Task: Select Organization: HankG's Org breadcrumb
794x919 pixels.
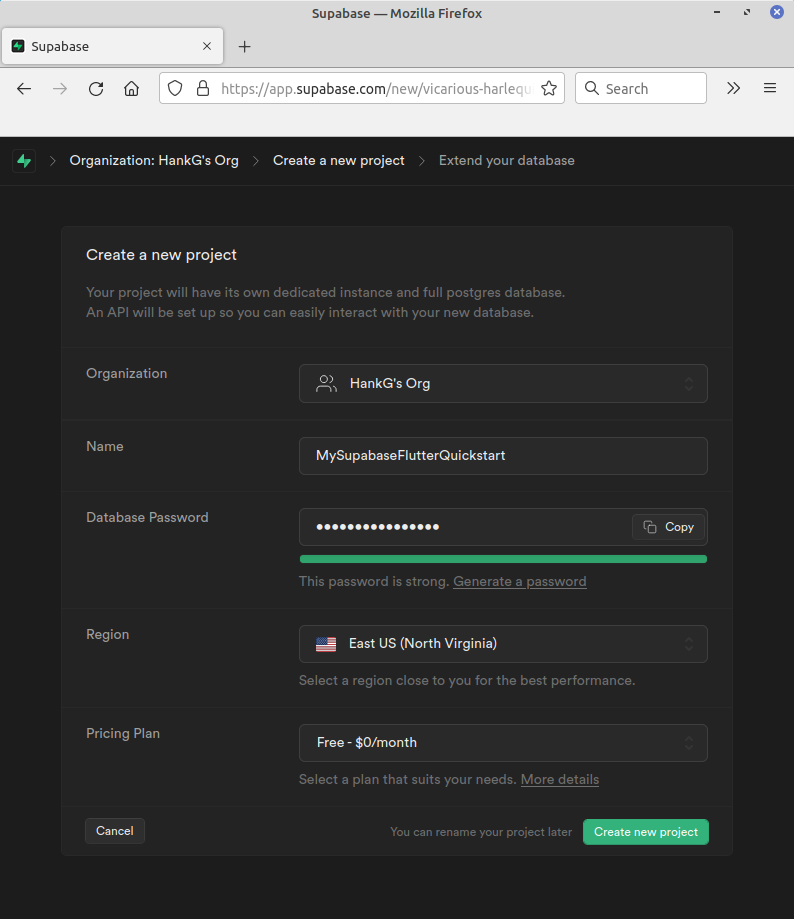Action: 154,161
